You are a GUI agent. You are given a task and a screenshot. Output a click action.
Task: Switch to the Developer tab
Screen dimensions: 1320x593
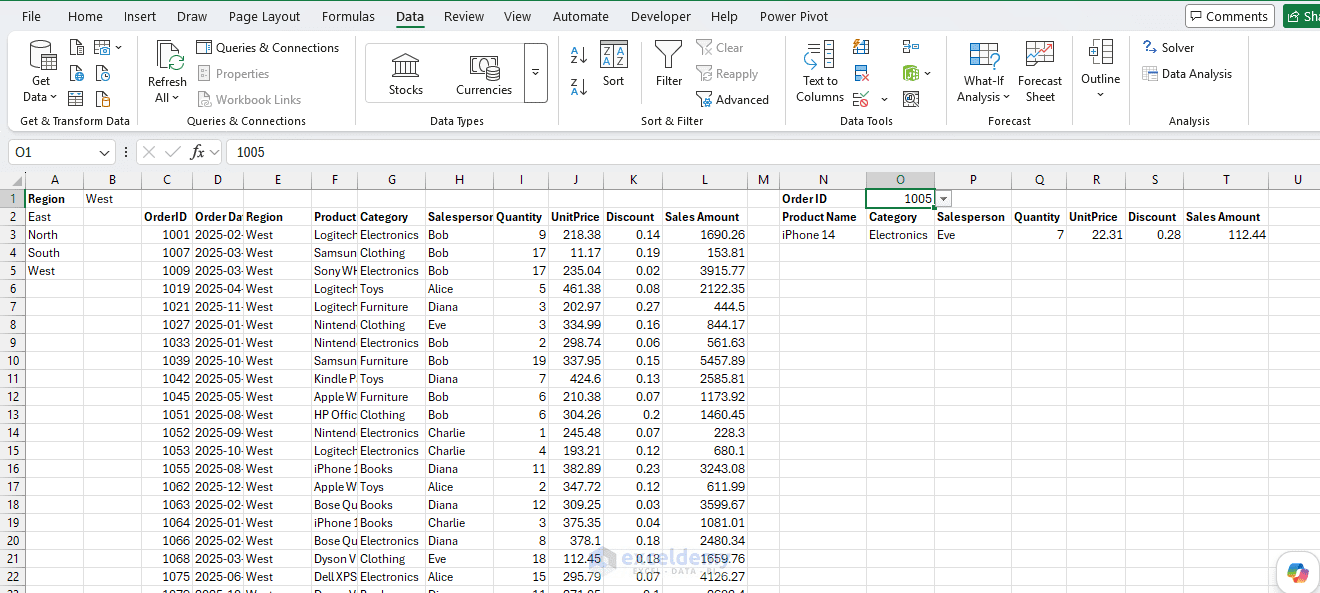tap(661, 16)
